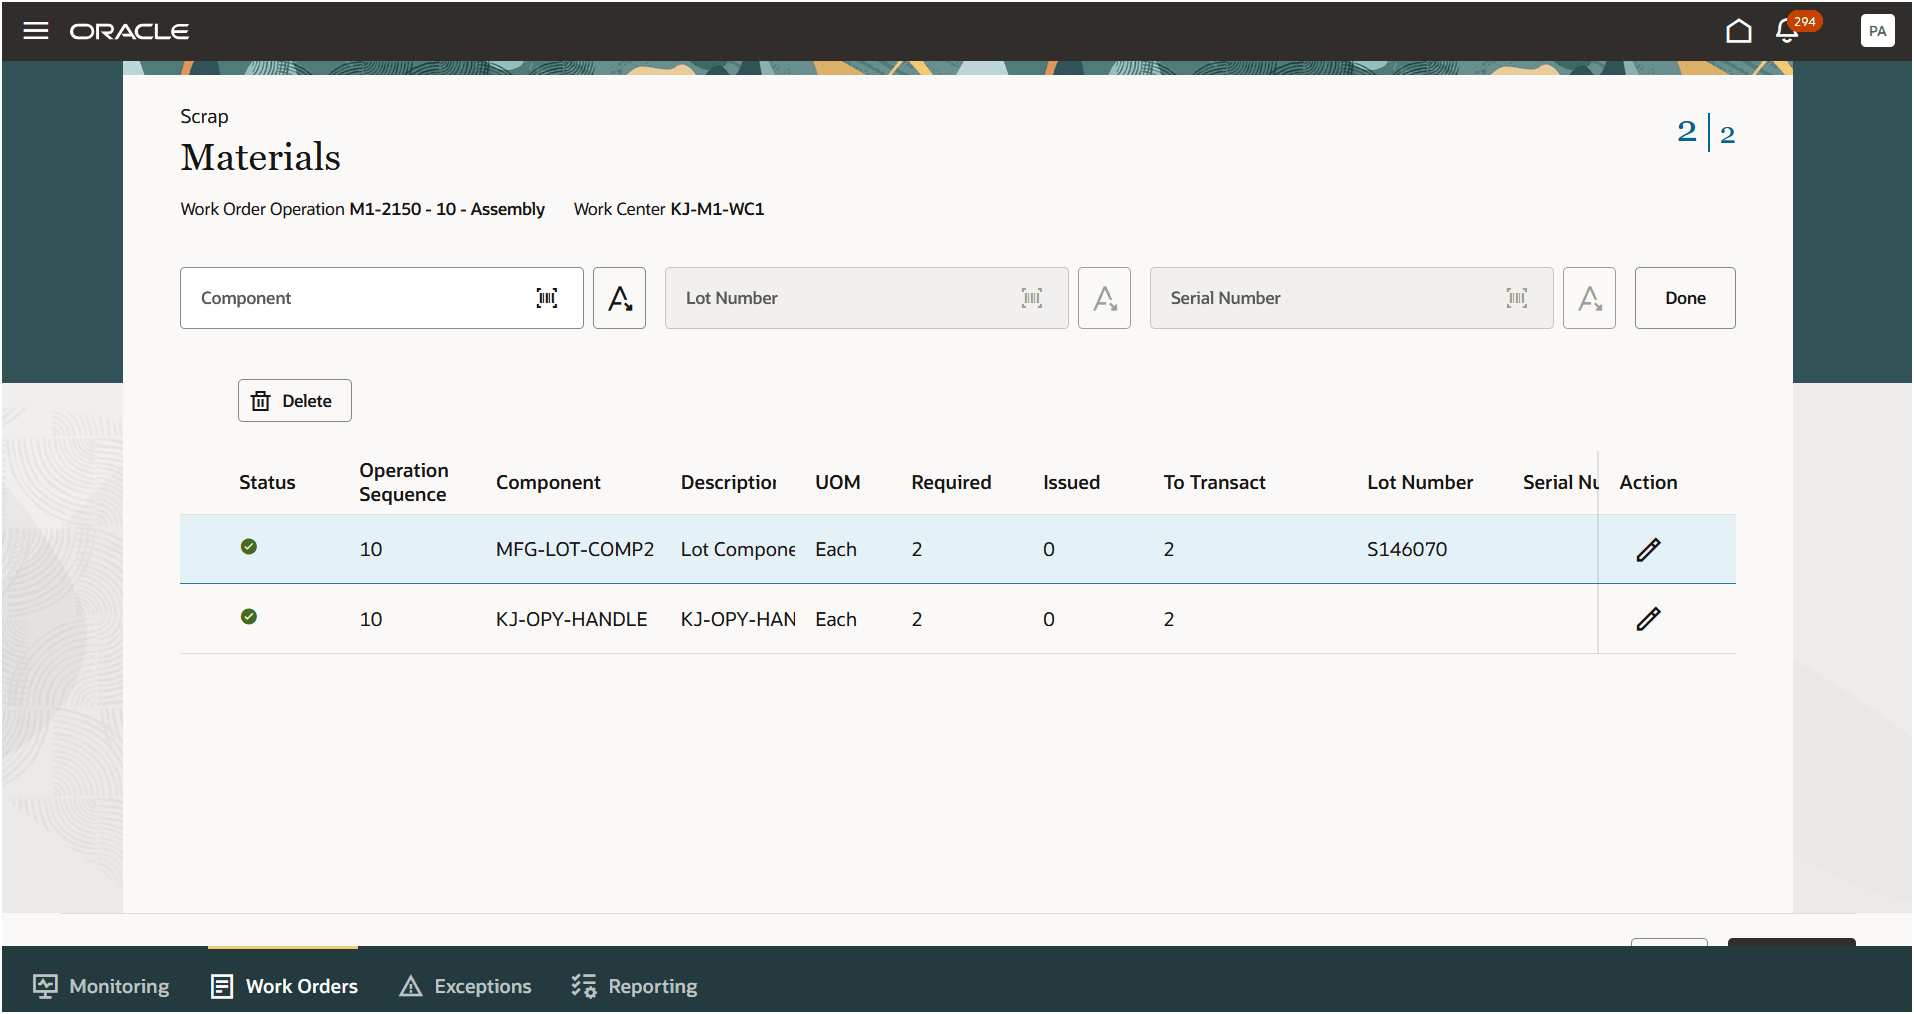Click the UOM column header

point(837,482)
